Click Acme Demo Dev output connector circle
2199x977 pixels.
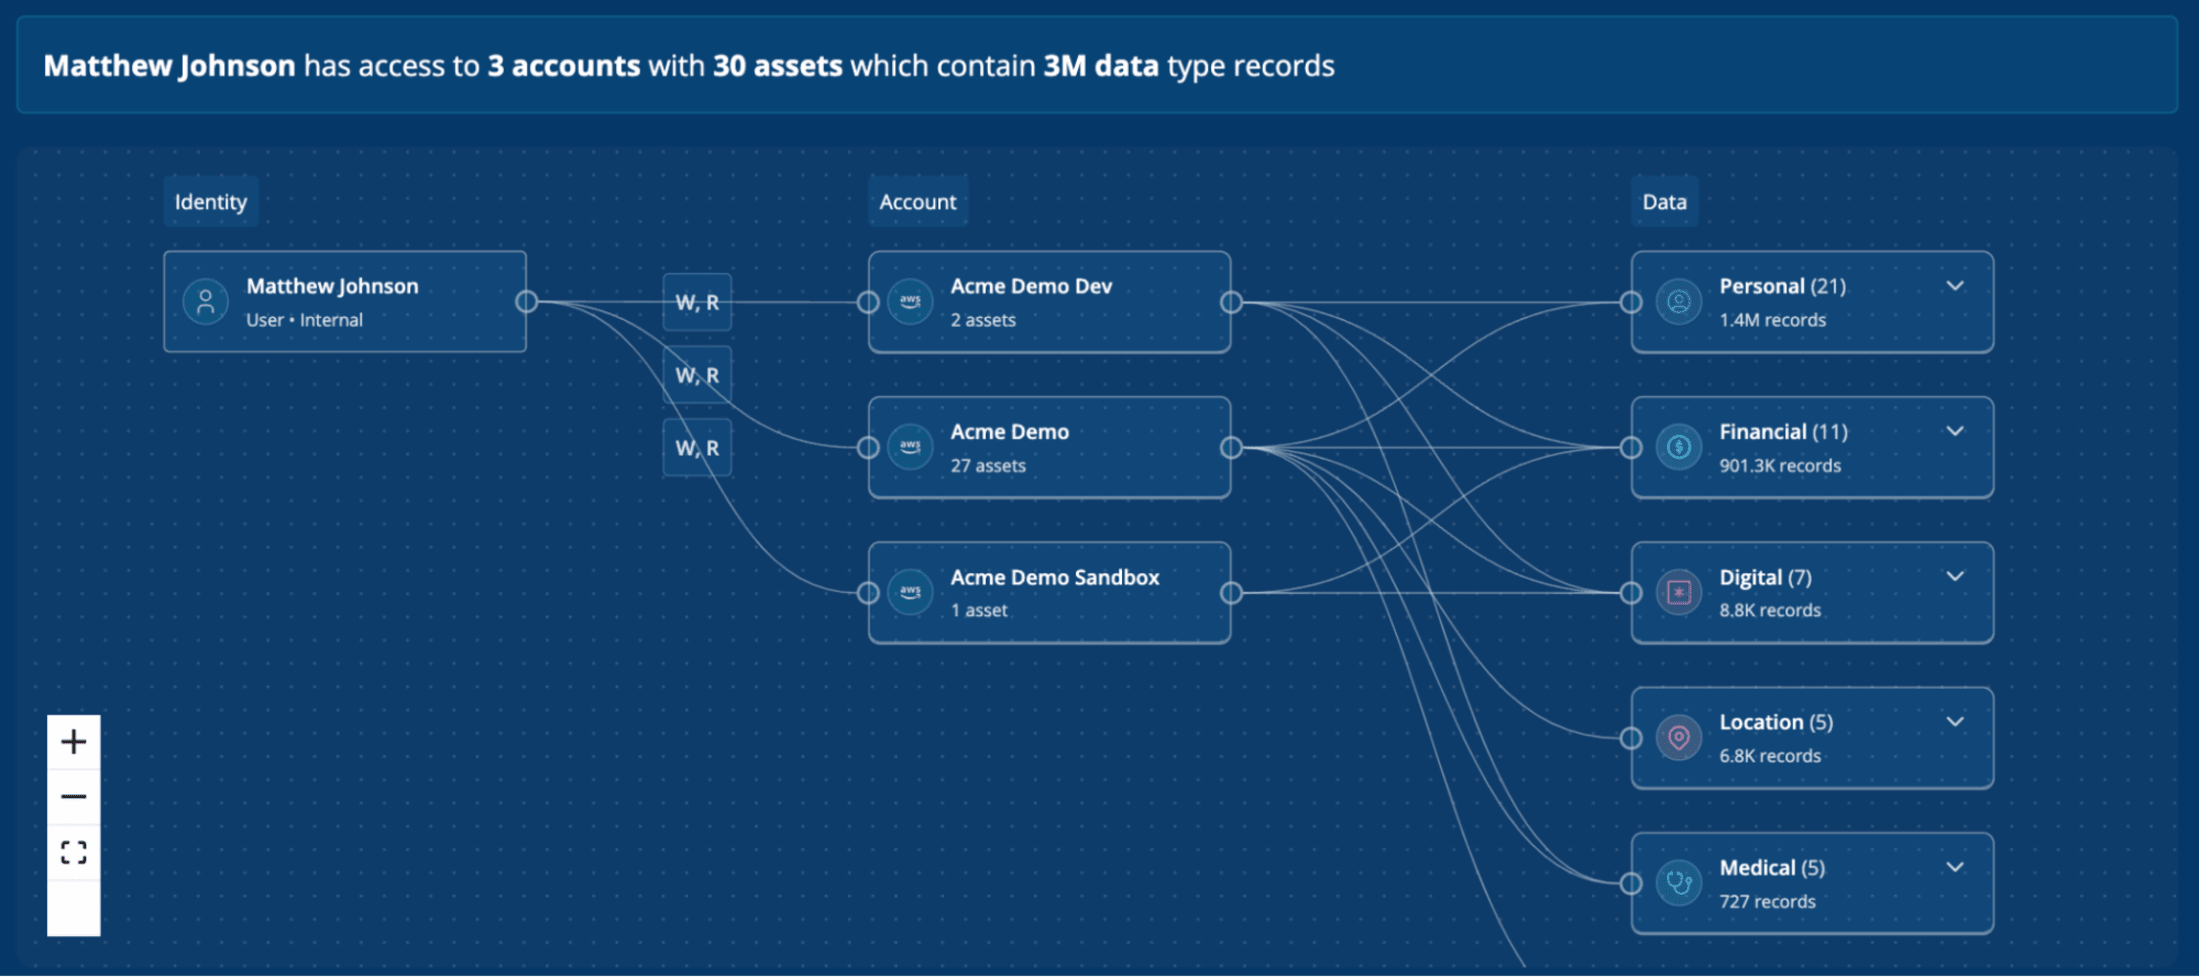[1231, 302]
